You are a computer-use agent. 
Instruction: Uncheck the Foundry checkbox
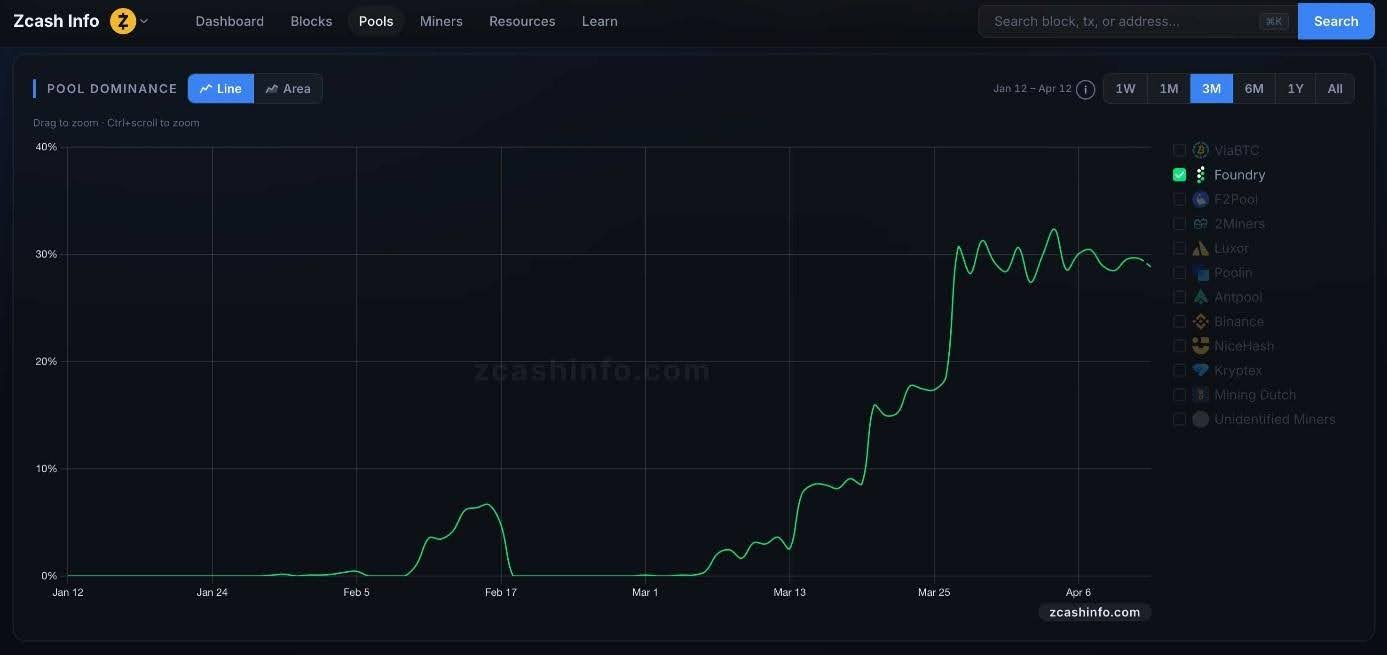pyautogui.click(x=1179, y=174)
